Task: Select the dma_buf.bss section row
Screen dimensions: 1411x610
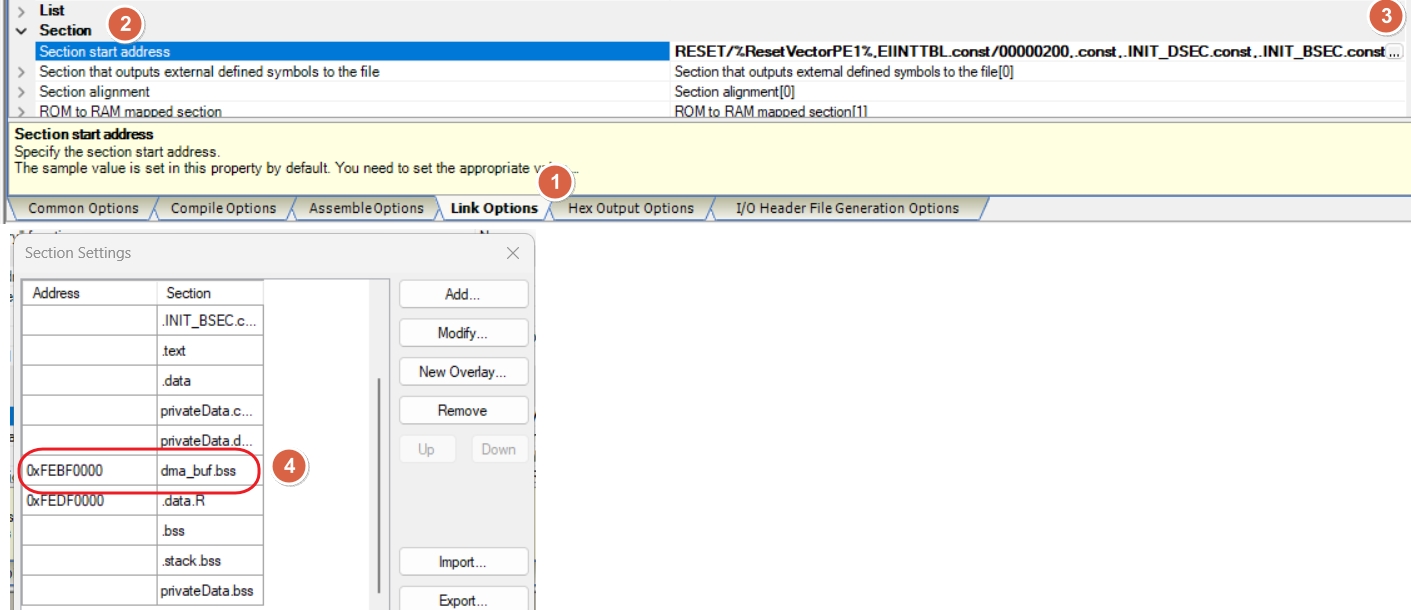Action: pyautogui.click(x=198, y=470)
